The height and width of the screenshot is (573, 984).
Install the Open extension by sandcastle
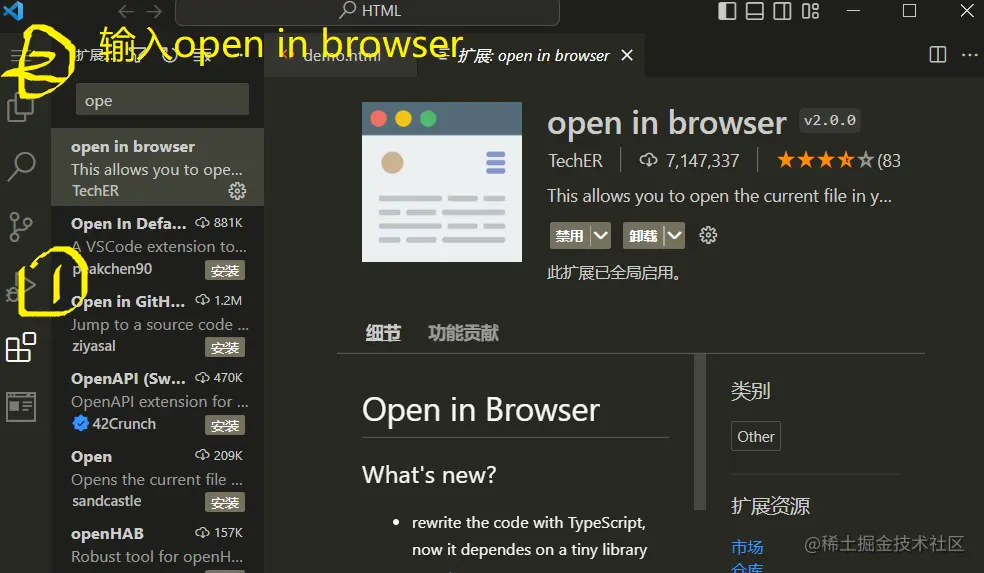(x=225, y=503)
